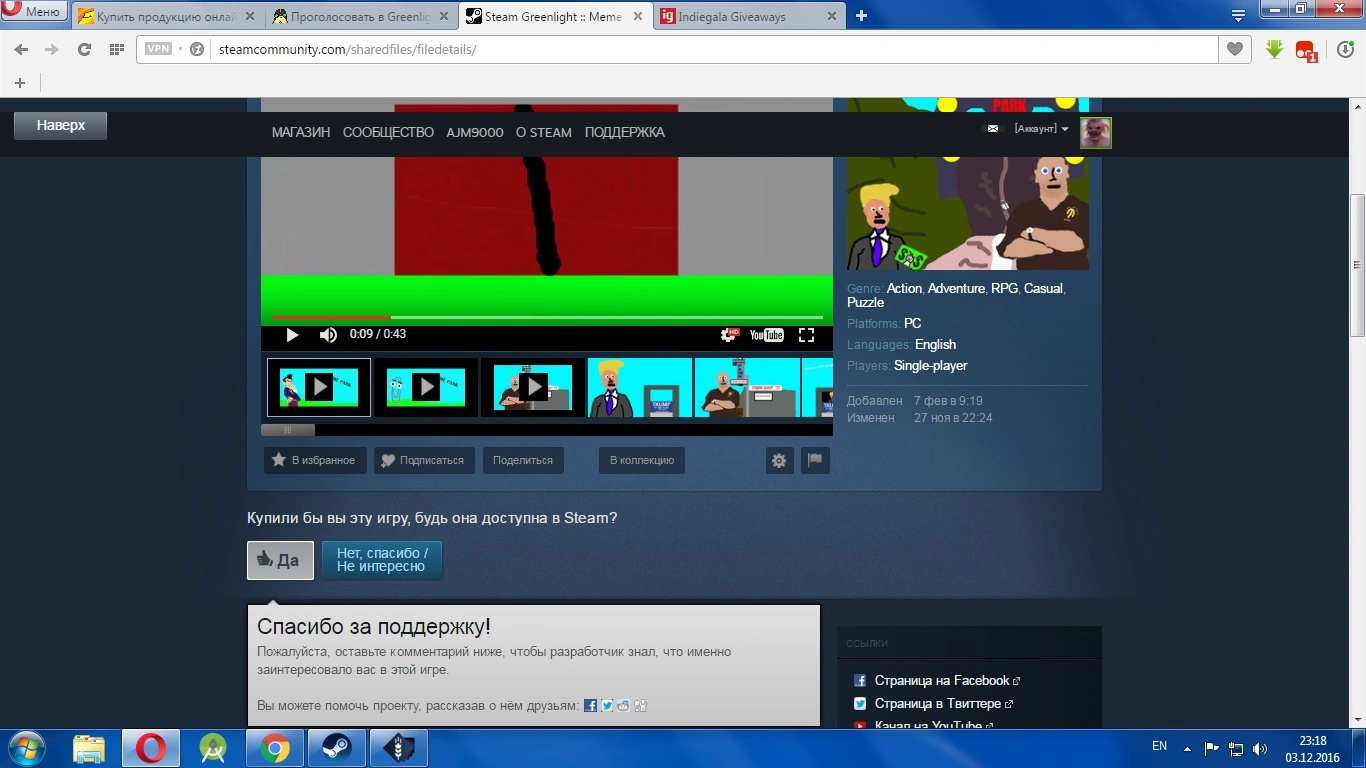Open Google Chrome from the taskbar

coord(275,748)
